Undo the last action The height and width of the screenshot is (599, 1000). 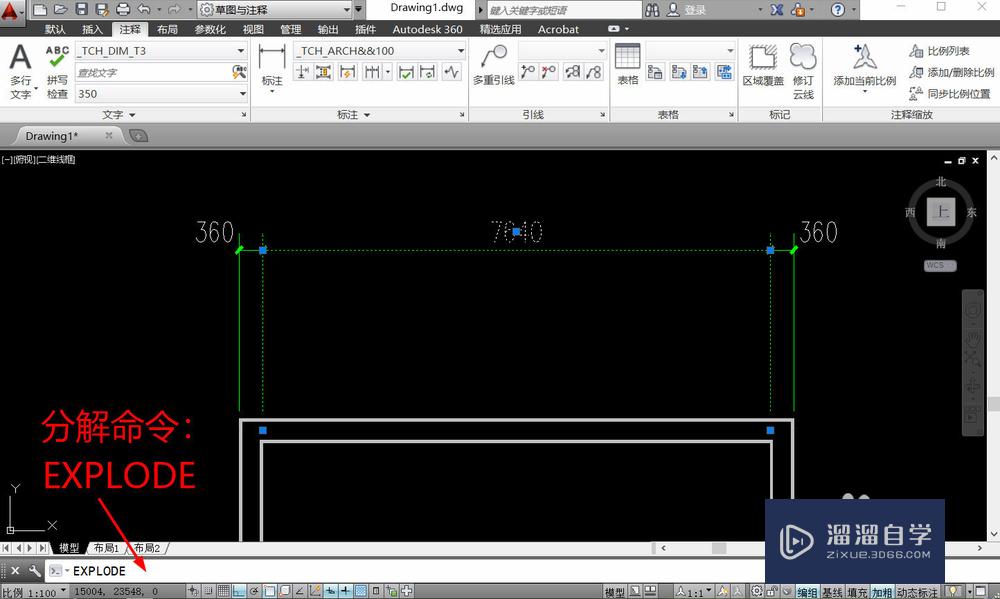pyautogui.click(x=144, y=10)
